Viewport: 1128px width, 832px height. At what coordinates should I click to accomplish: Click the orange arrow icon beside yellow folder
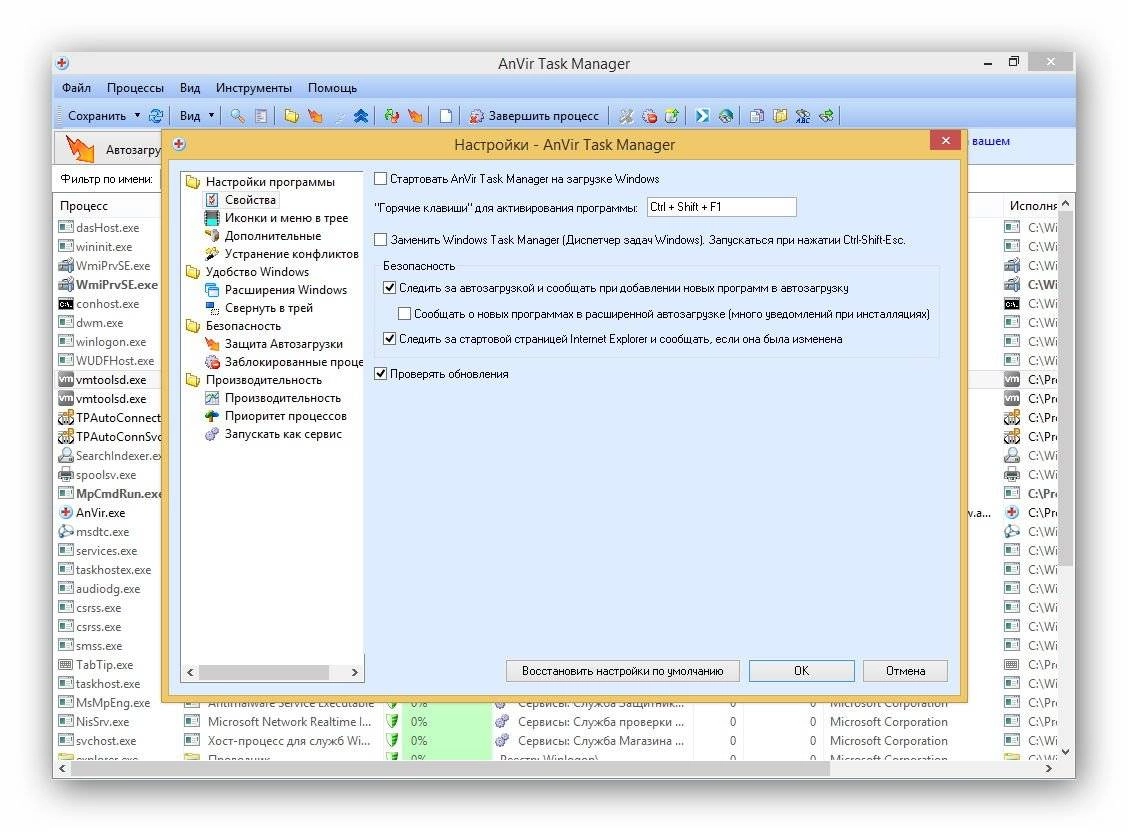(x=315, y=116)
